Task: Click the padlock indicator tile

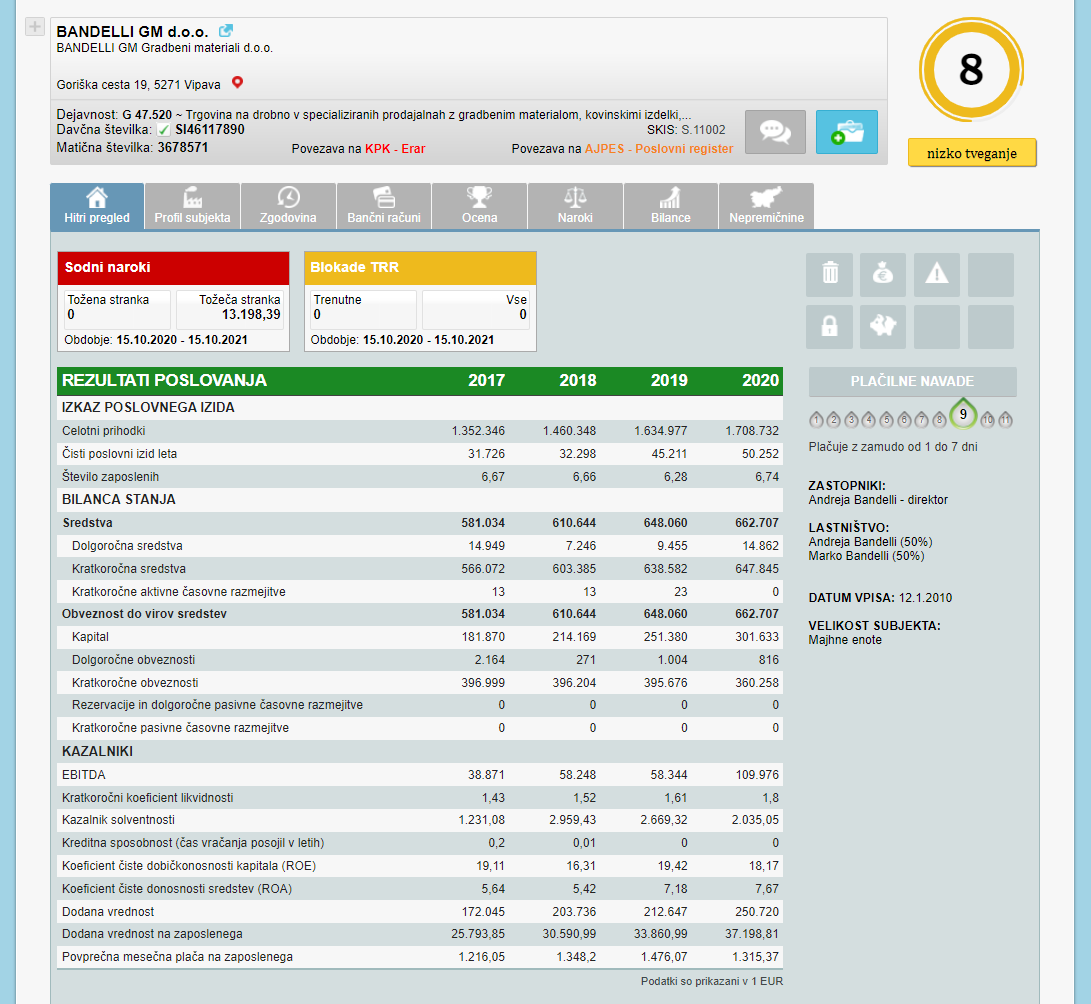Action: [830, 326]
